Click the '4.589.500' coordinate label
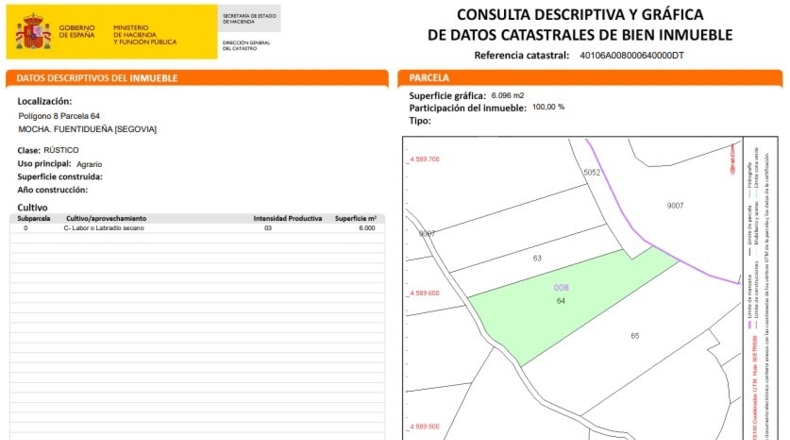790x440 pixels. coord(424,427)
